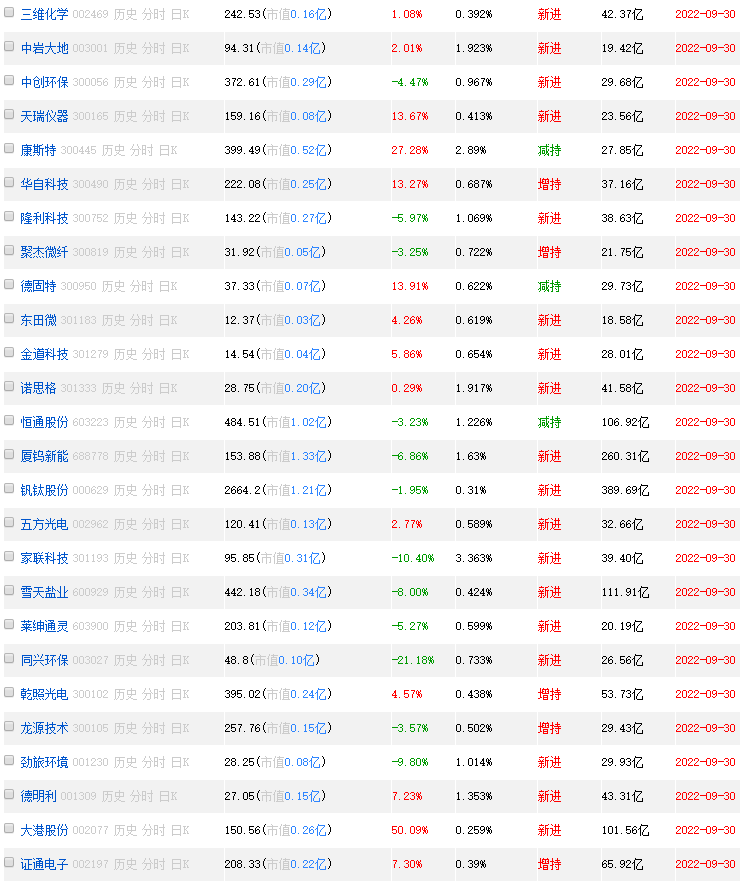Tick the checkbox for 三维化学
750x882 pixels.
[x=9, y=12]
